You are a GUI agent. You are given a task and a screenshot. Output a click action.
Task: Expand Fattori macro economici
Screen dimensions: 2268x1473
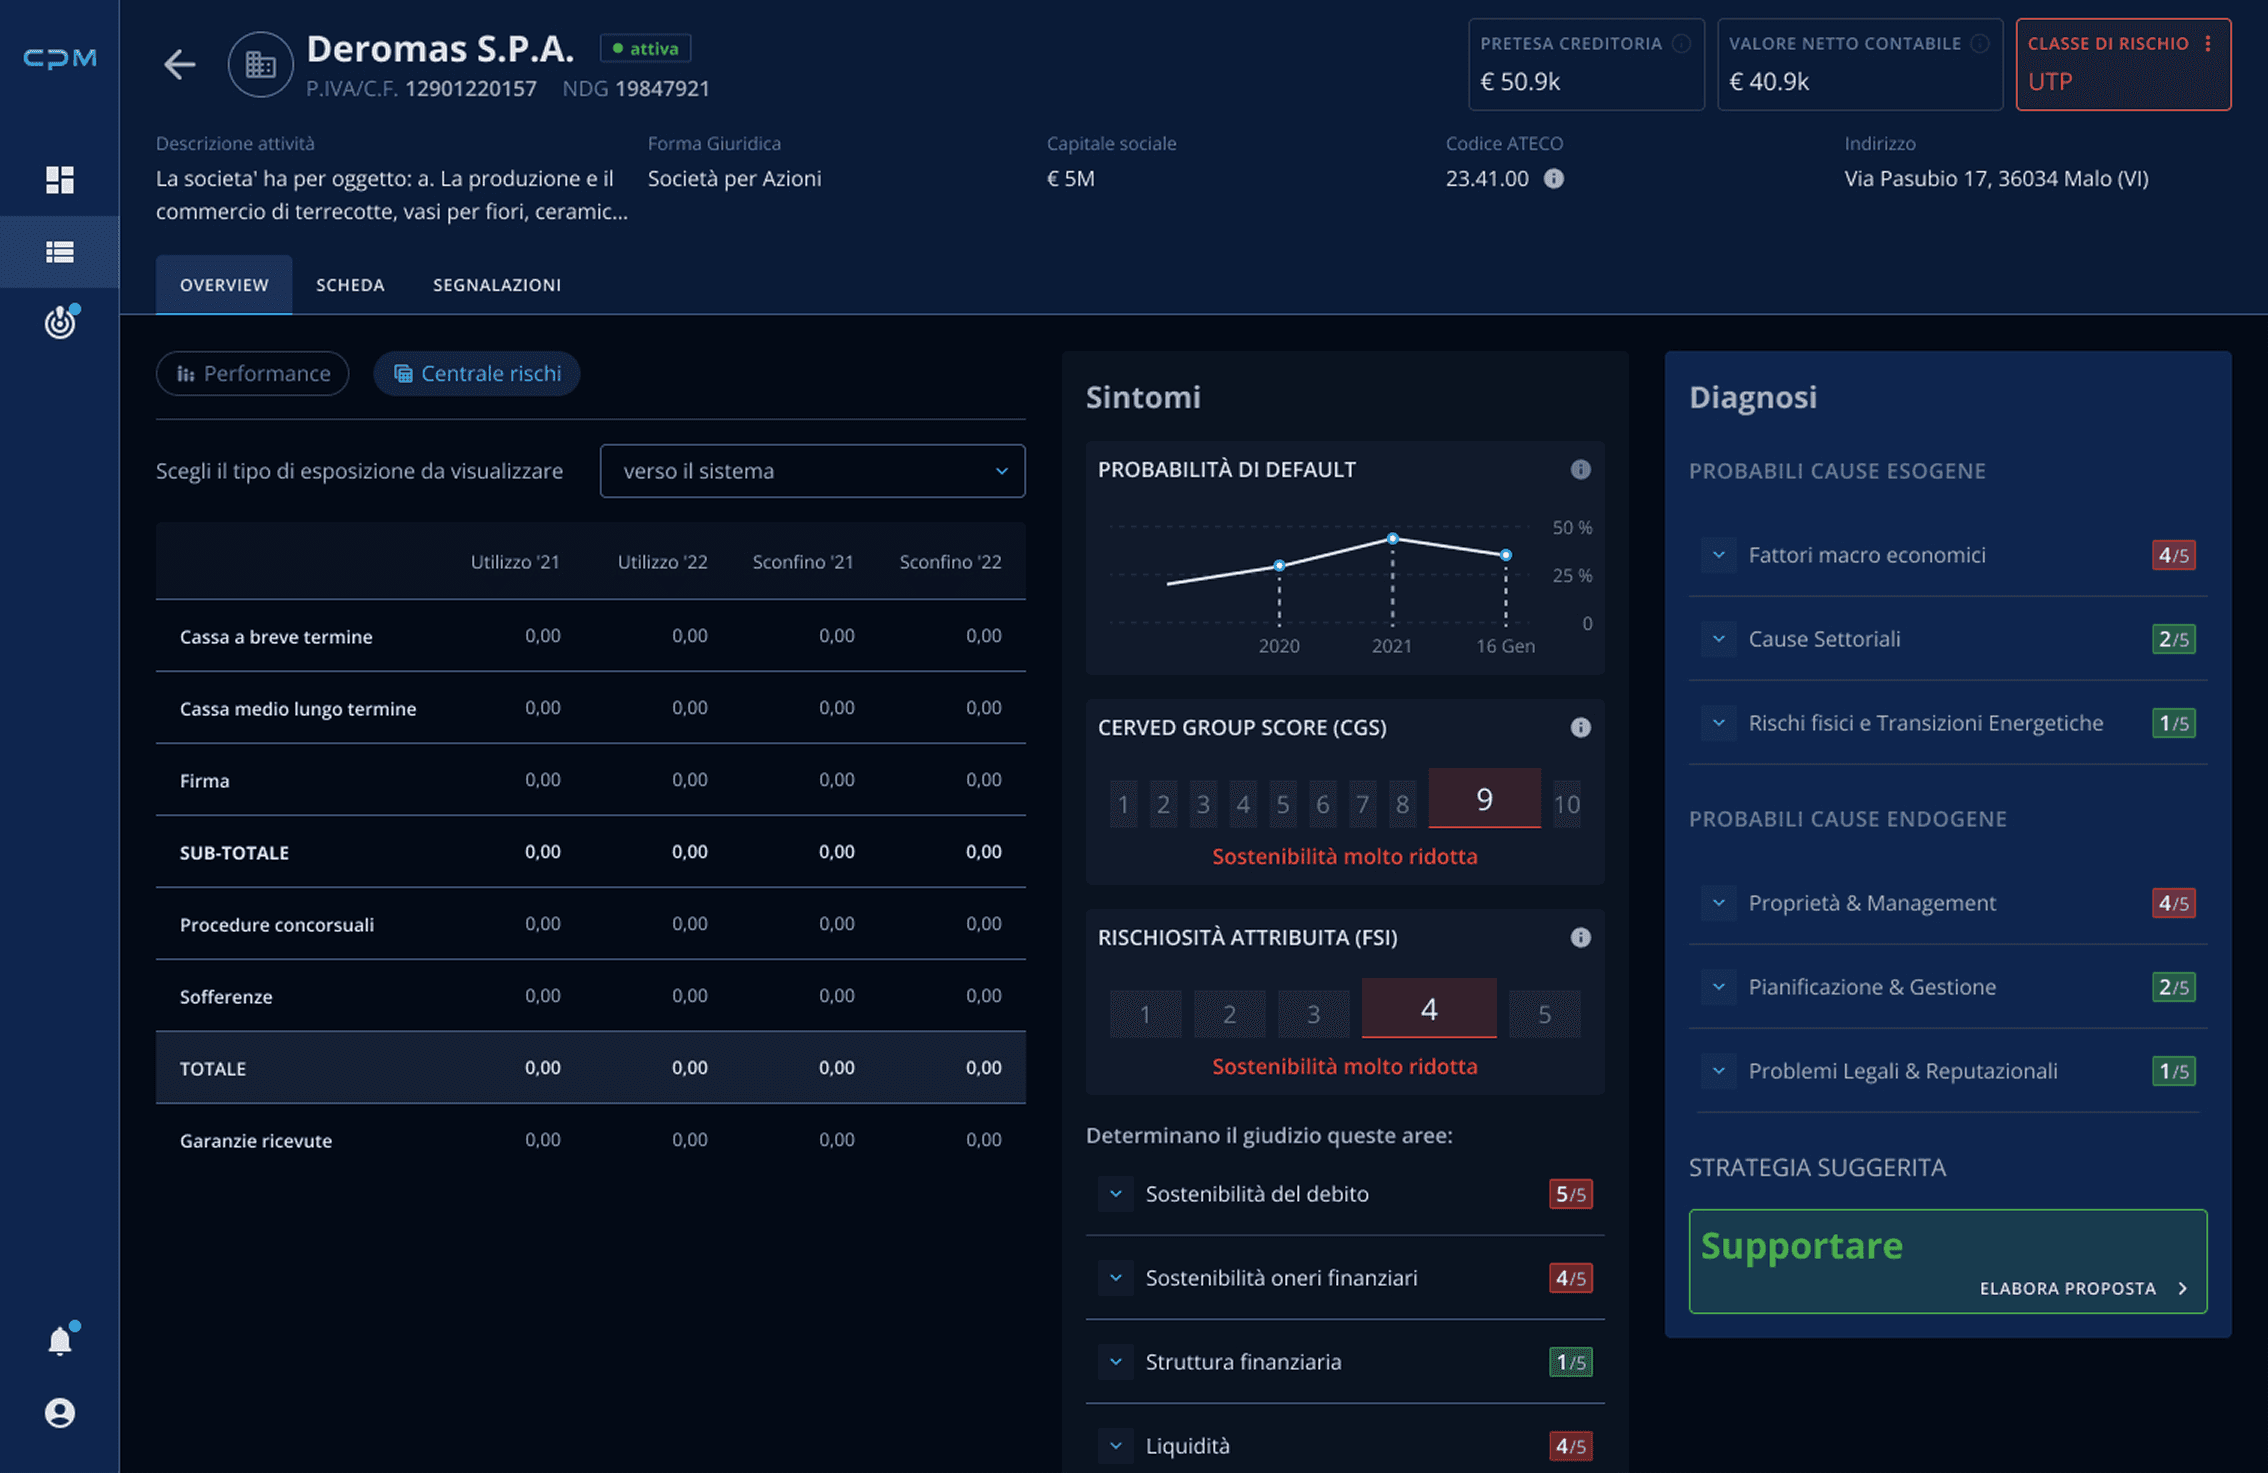point(1718,554)
